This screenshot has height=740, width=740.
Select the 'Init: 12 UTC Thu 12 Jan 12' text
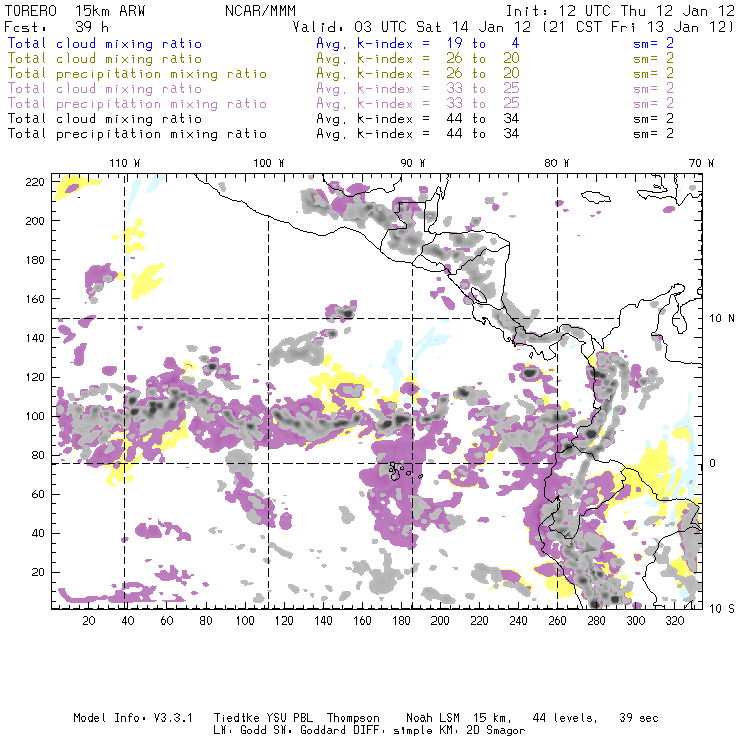[x=620, y=11]
